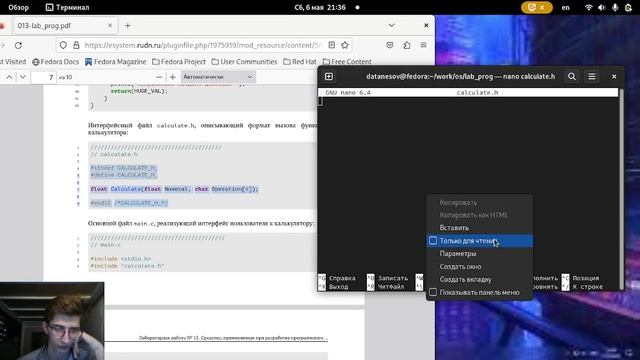Click 'Справка' in nano shortcut bar

[342, 278]
